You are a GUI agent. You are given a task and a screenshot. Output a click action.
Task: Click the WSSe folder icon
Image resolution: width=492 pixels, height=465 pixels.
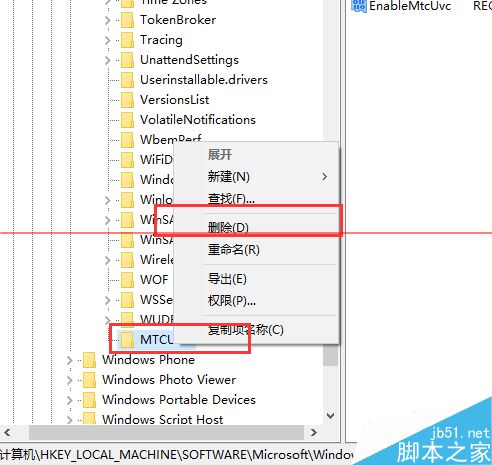click(x=127, y=300)
